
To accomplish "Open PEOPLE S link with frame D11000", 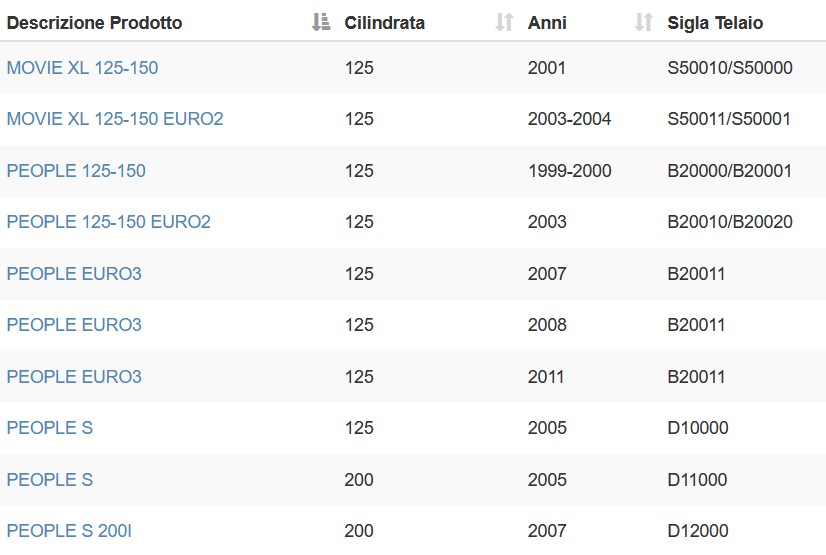I will [x=50, y=480].
